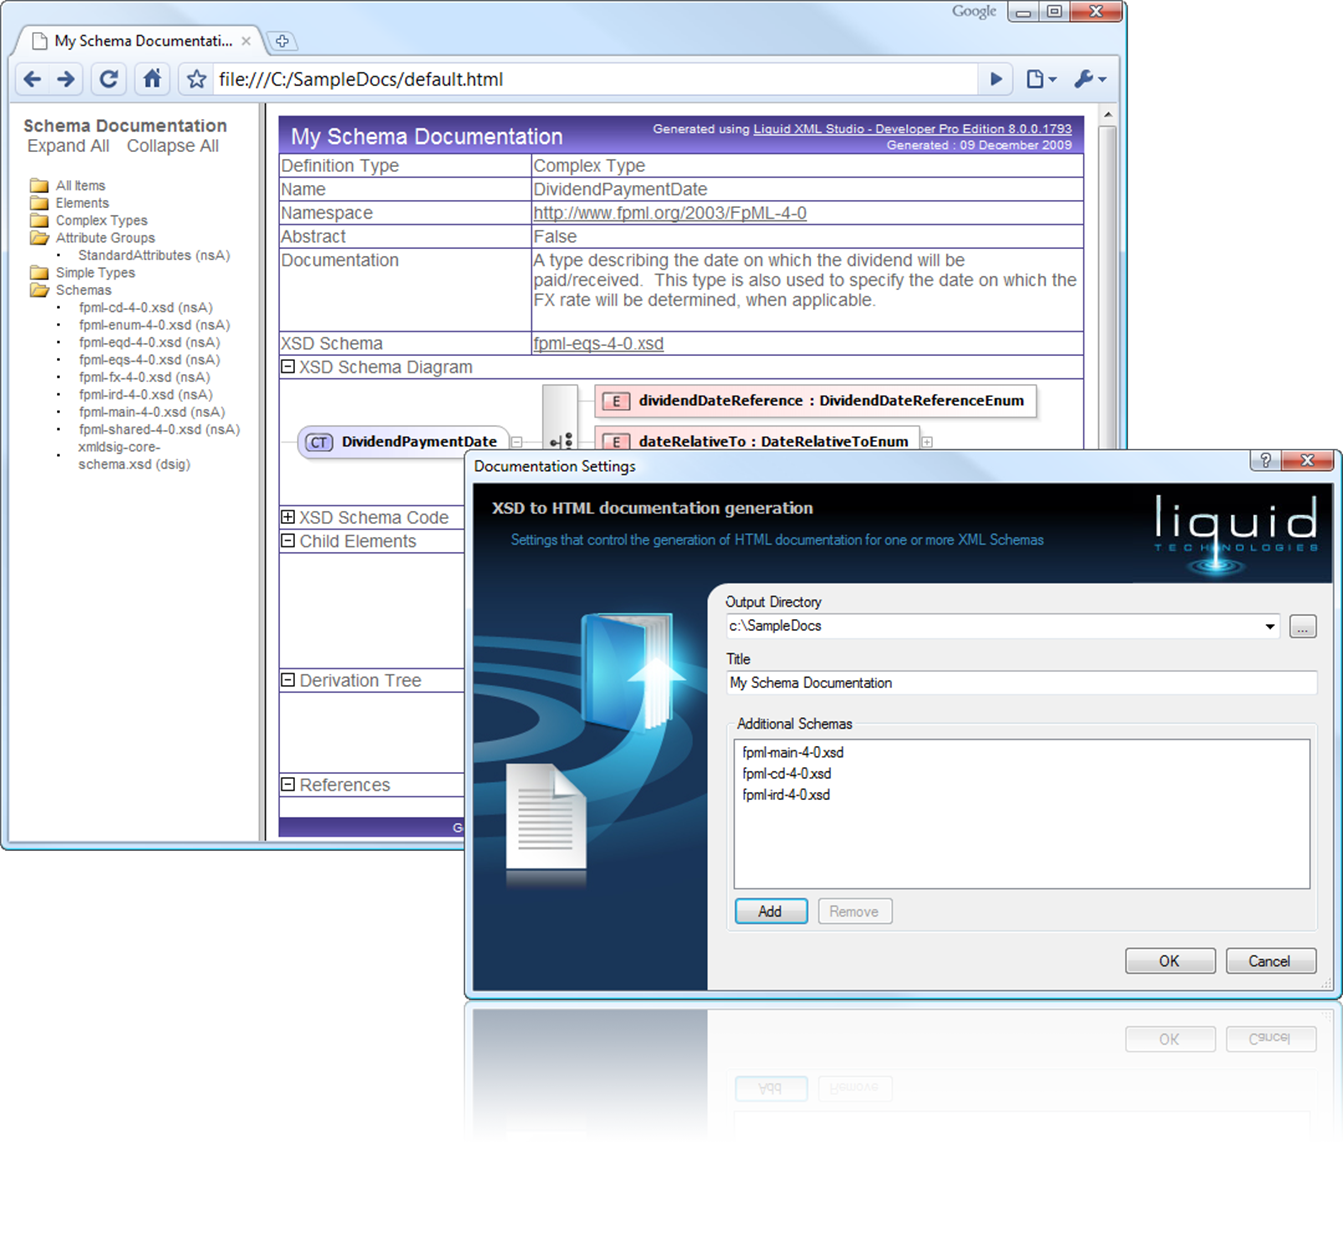Click the browser back arrow button
Image resolution: width=1343 pixels, height=1240 pixels.
[x=33, y=79]
